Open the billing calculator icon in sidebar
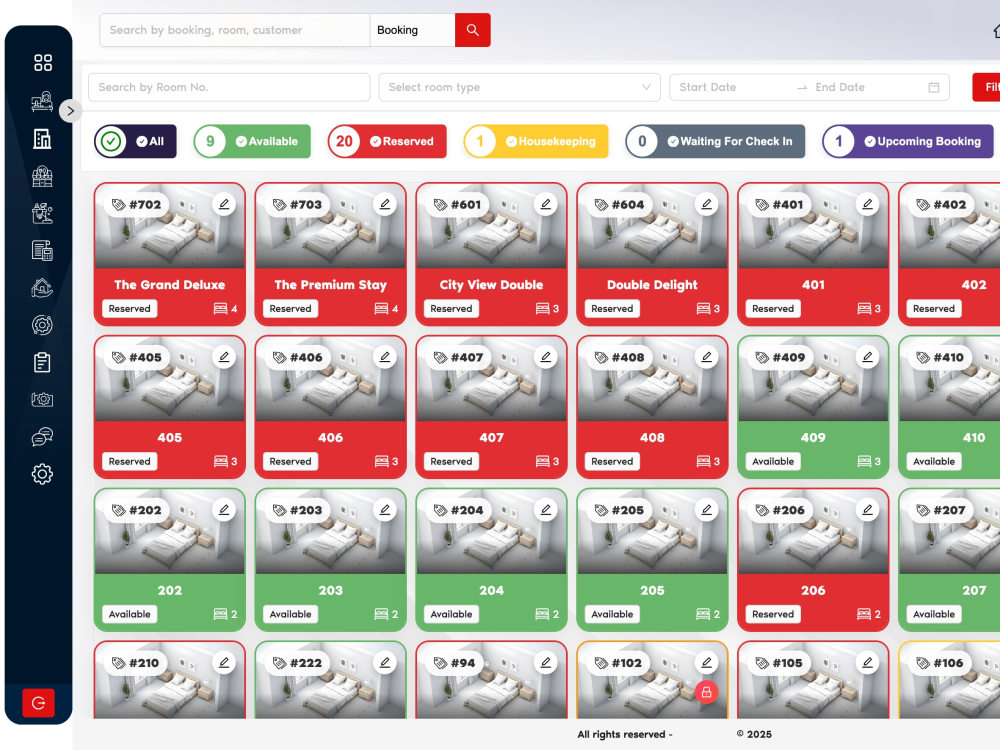The width and height of the screenshot is (1000, 750). pyautogui.click(x=43, y=251)
